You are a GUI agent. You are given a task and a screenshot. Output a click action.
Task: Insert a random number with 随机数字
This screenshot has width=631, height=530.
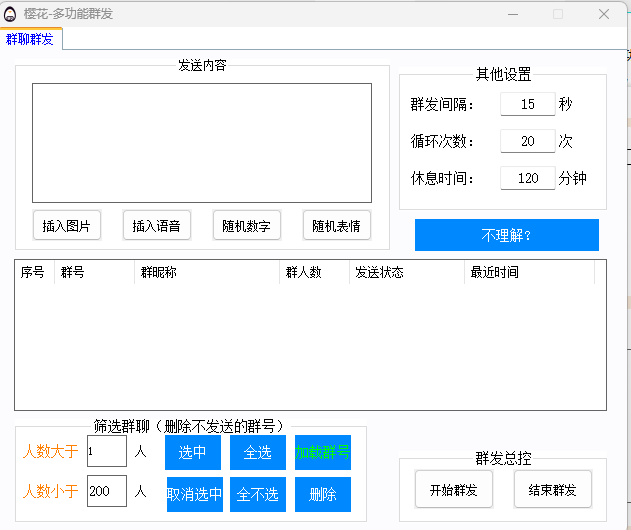(247, 226)
